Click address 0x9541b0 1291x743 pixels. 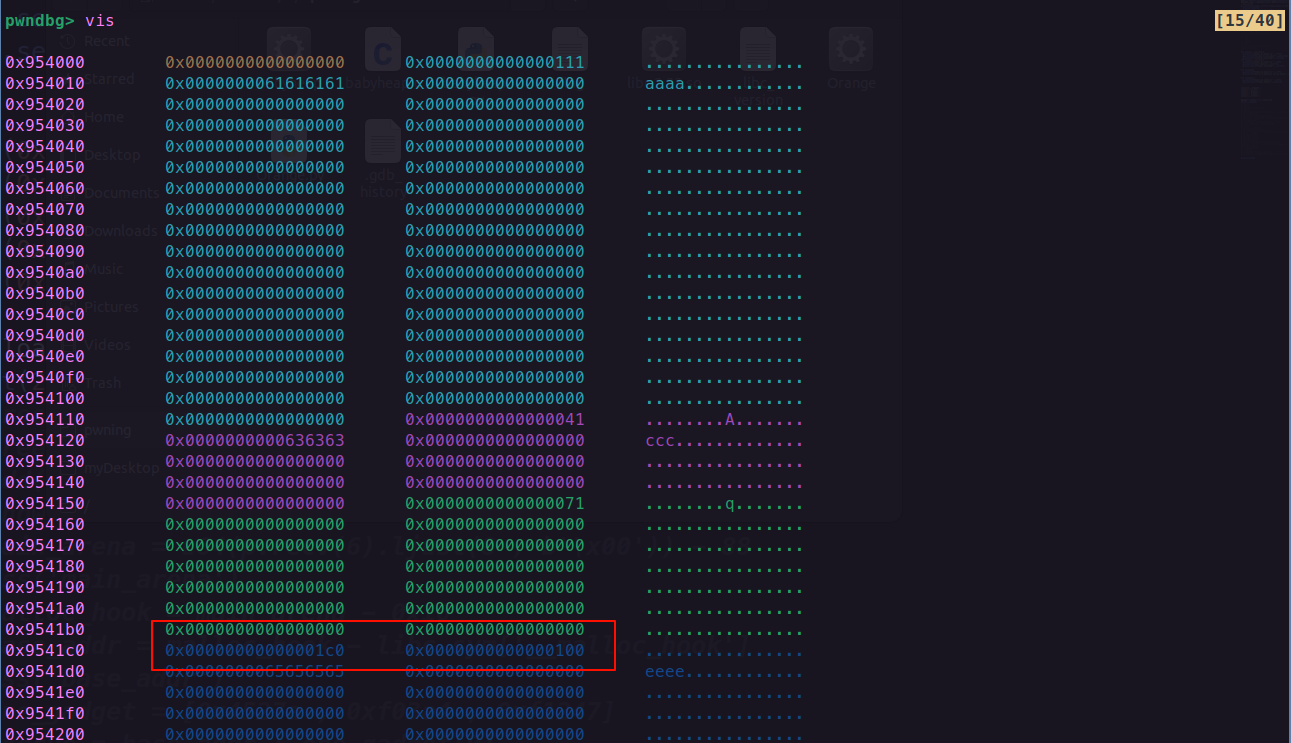tap(45, 629)
